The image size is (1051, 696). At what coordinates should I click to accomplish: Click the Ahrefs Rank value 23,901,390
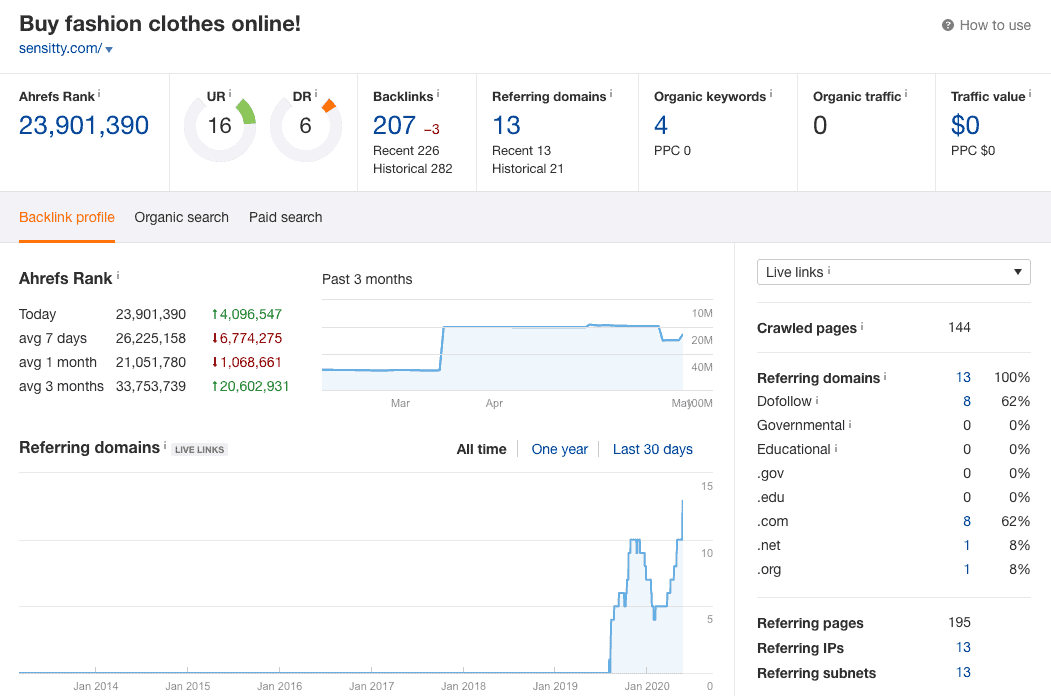tap(84, 125)
